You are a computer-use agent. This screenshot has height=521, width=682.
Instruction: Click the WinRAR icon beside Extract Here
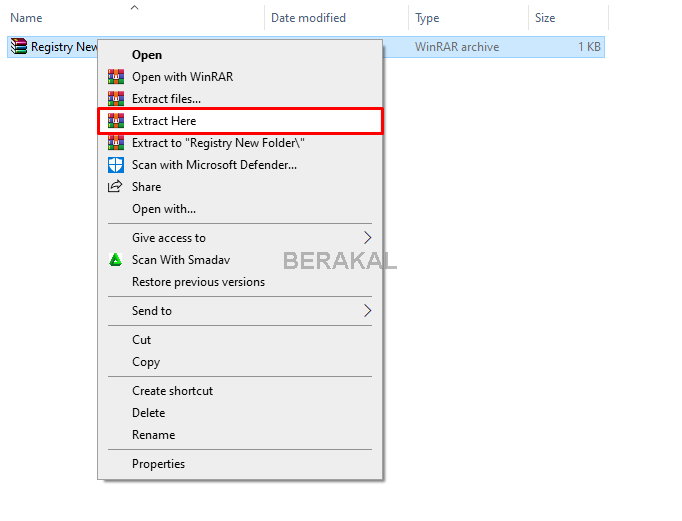click(x=115, y=121)
